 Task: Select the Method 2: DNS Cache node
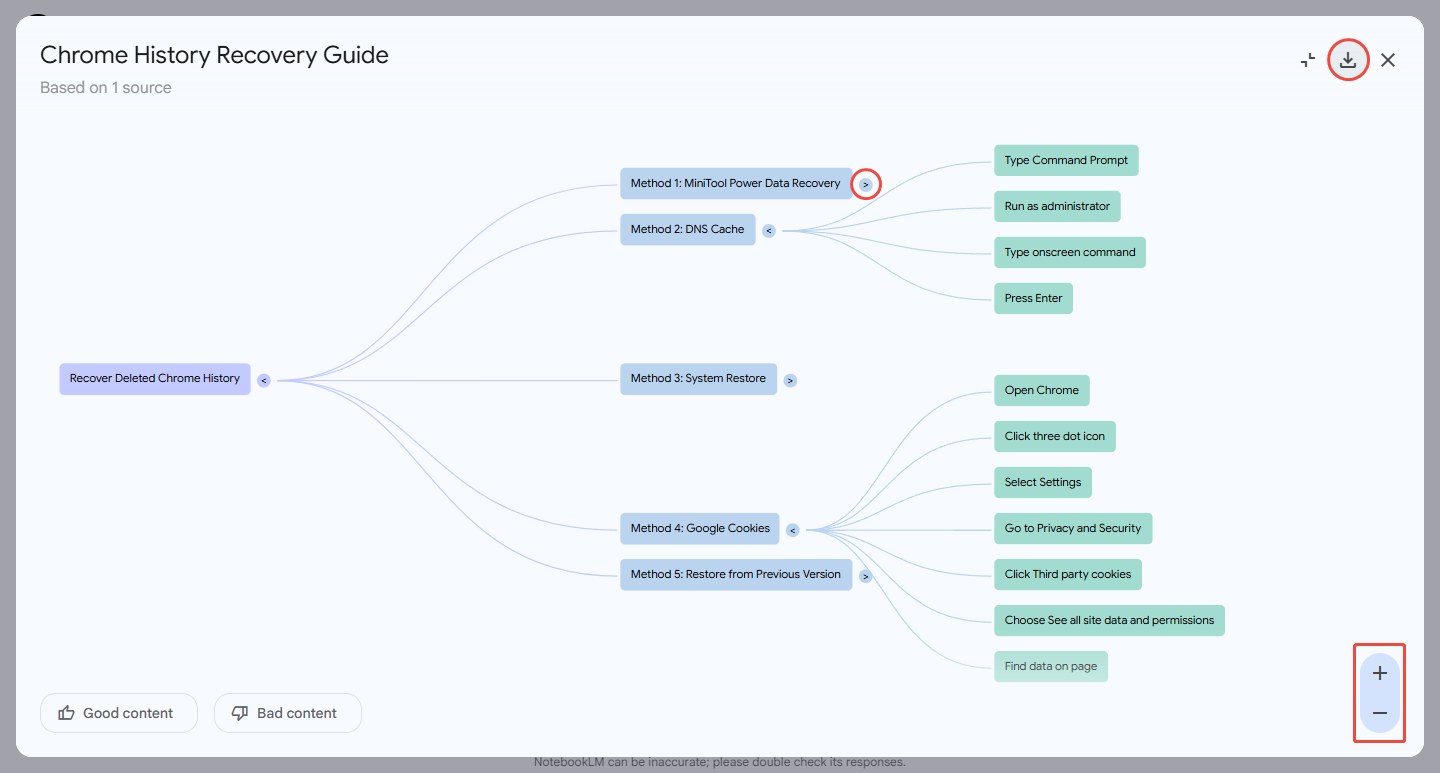pyautogui.click(x=688, y=229)
